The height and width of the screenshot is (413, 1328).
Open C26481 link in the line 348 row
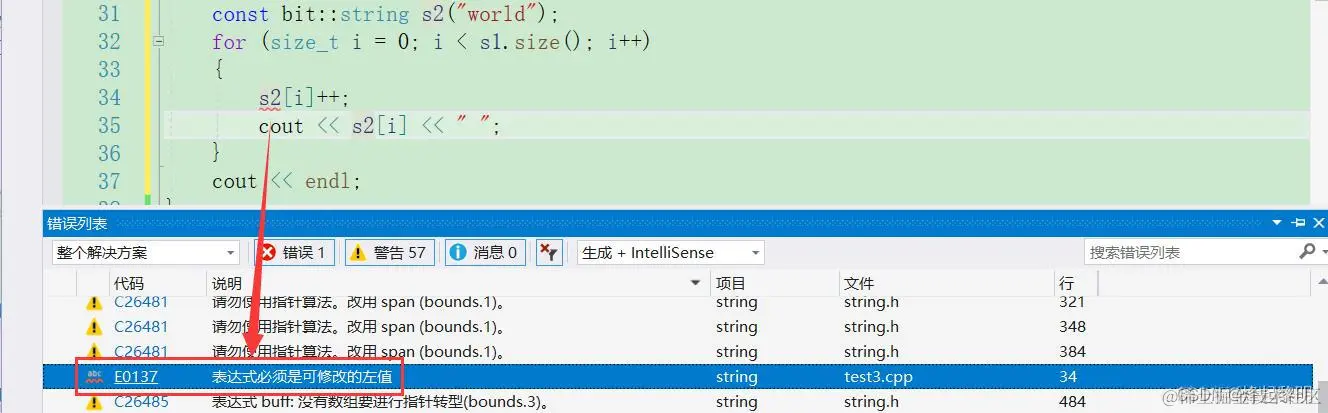pos(141,326)
